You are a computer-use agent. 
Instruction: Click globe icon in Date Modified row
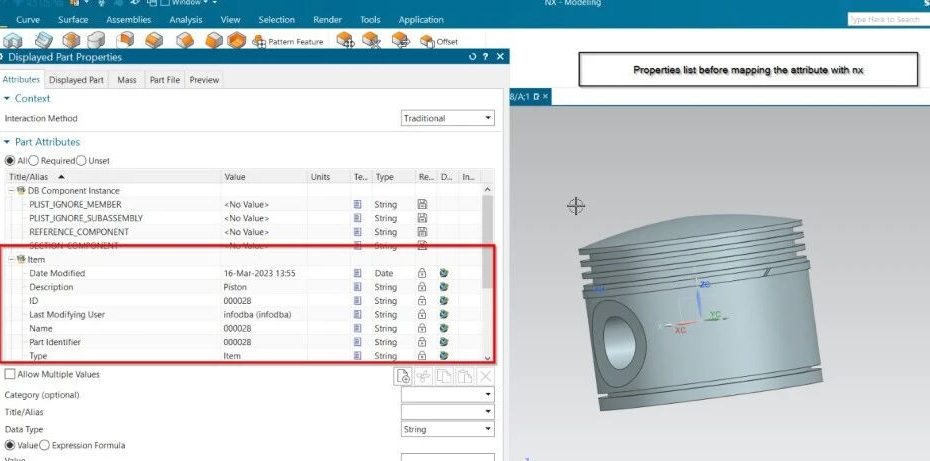tap(444, 273)
